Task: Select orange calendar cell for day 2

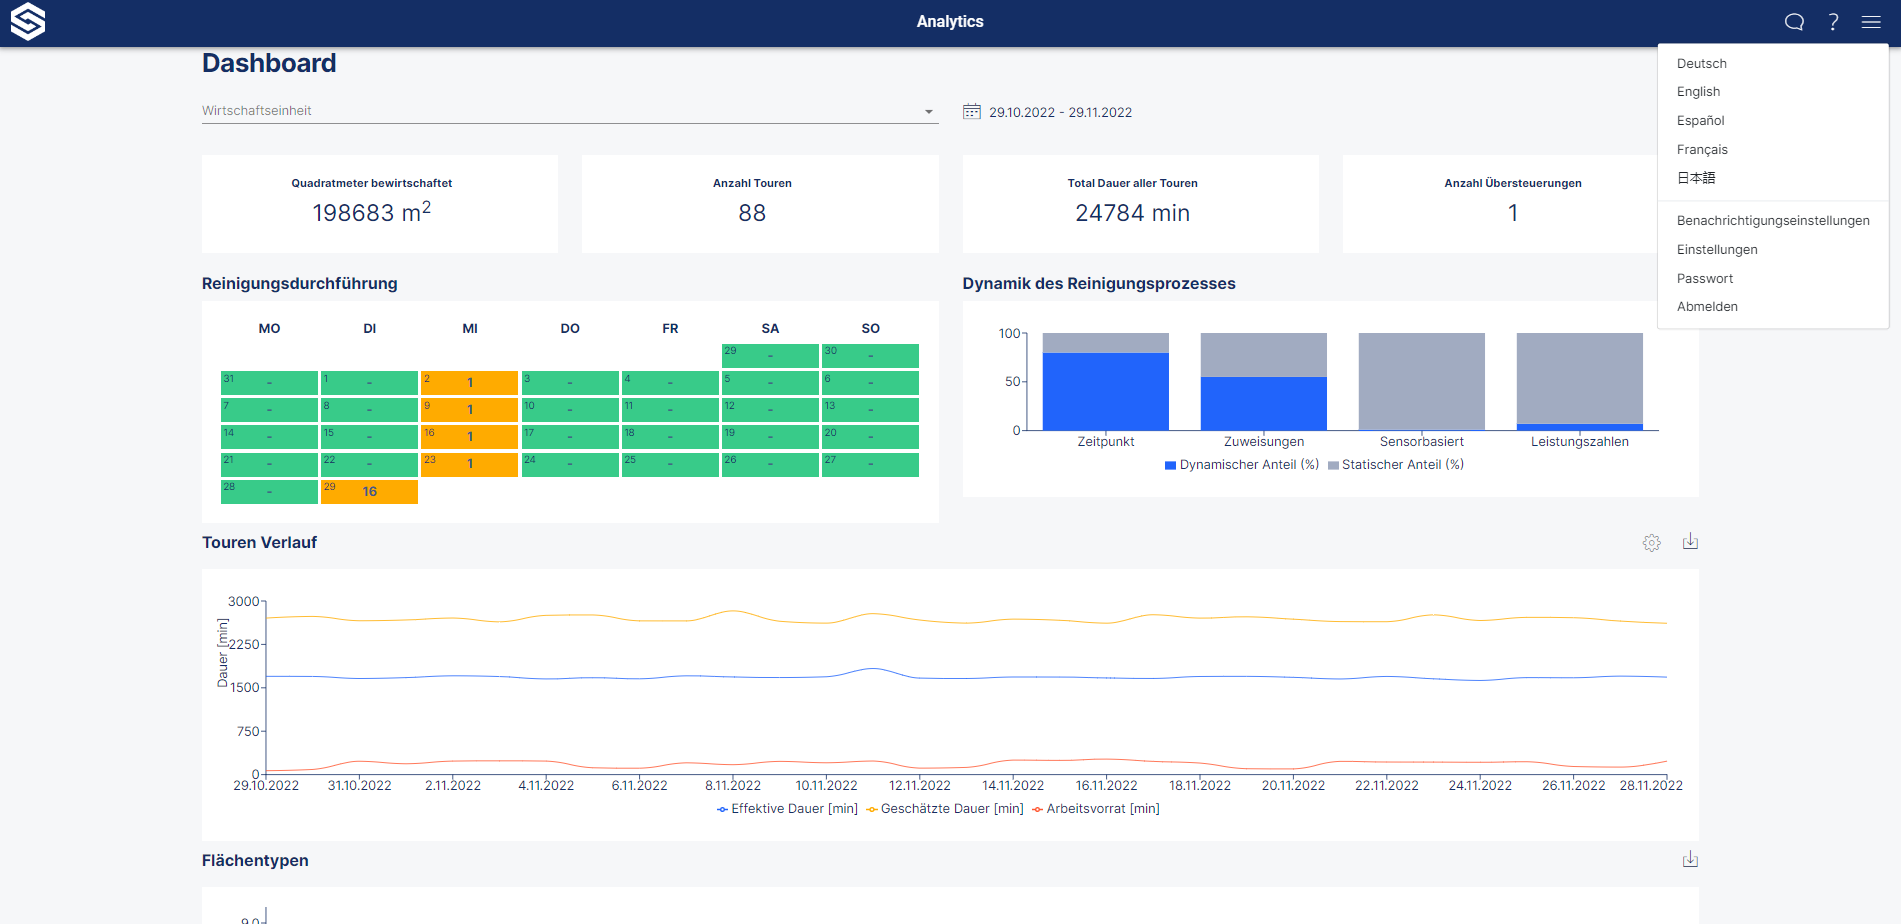Action: coord(470,383)
